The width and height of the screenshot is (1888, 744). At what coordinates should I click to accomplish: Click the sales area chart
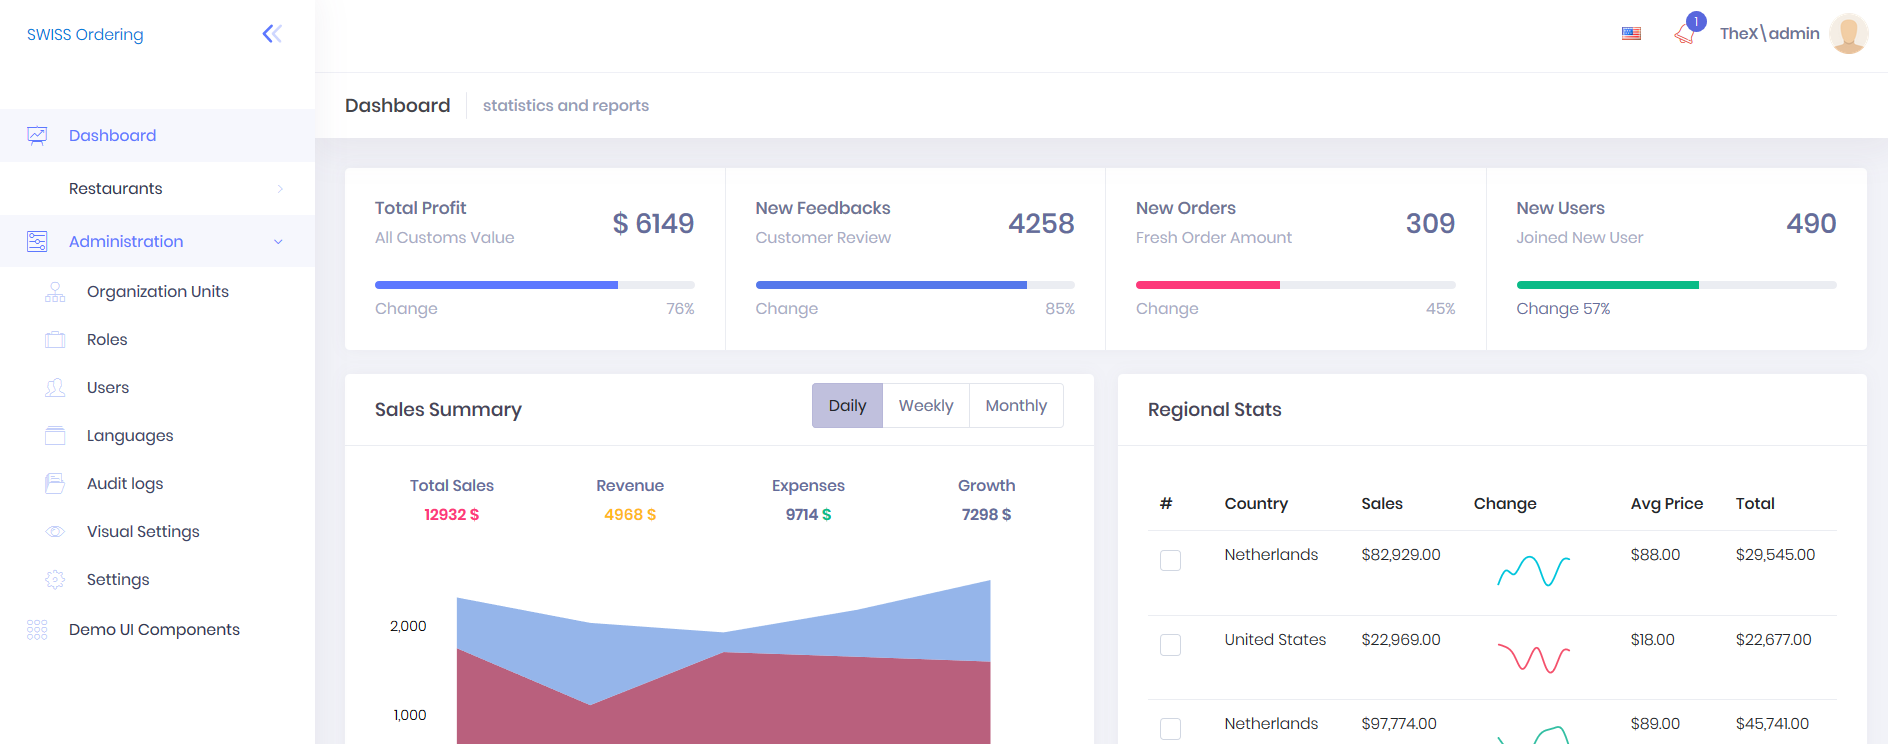[724, 662]
